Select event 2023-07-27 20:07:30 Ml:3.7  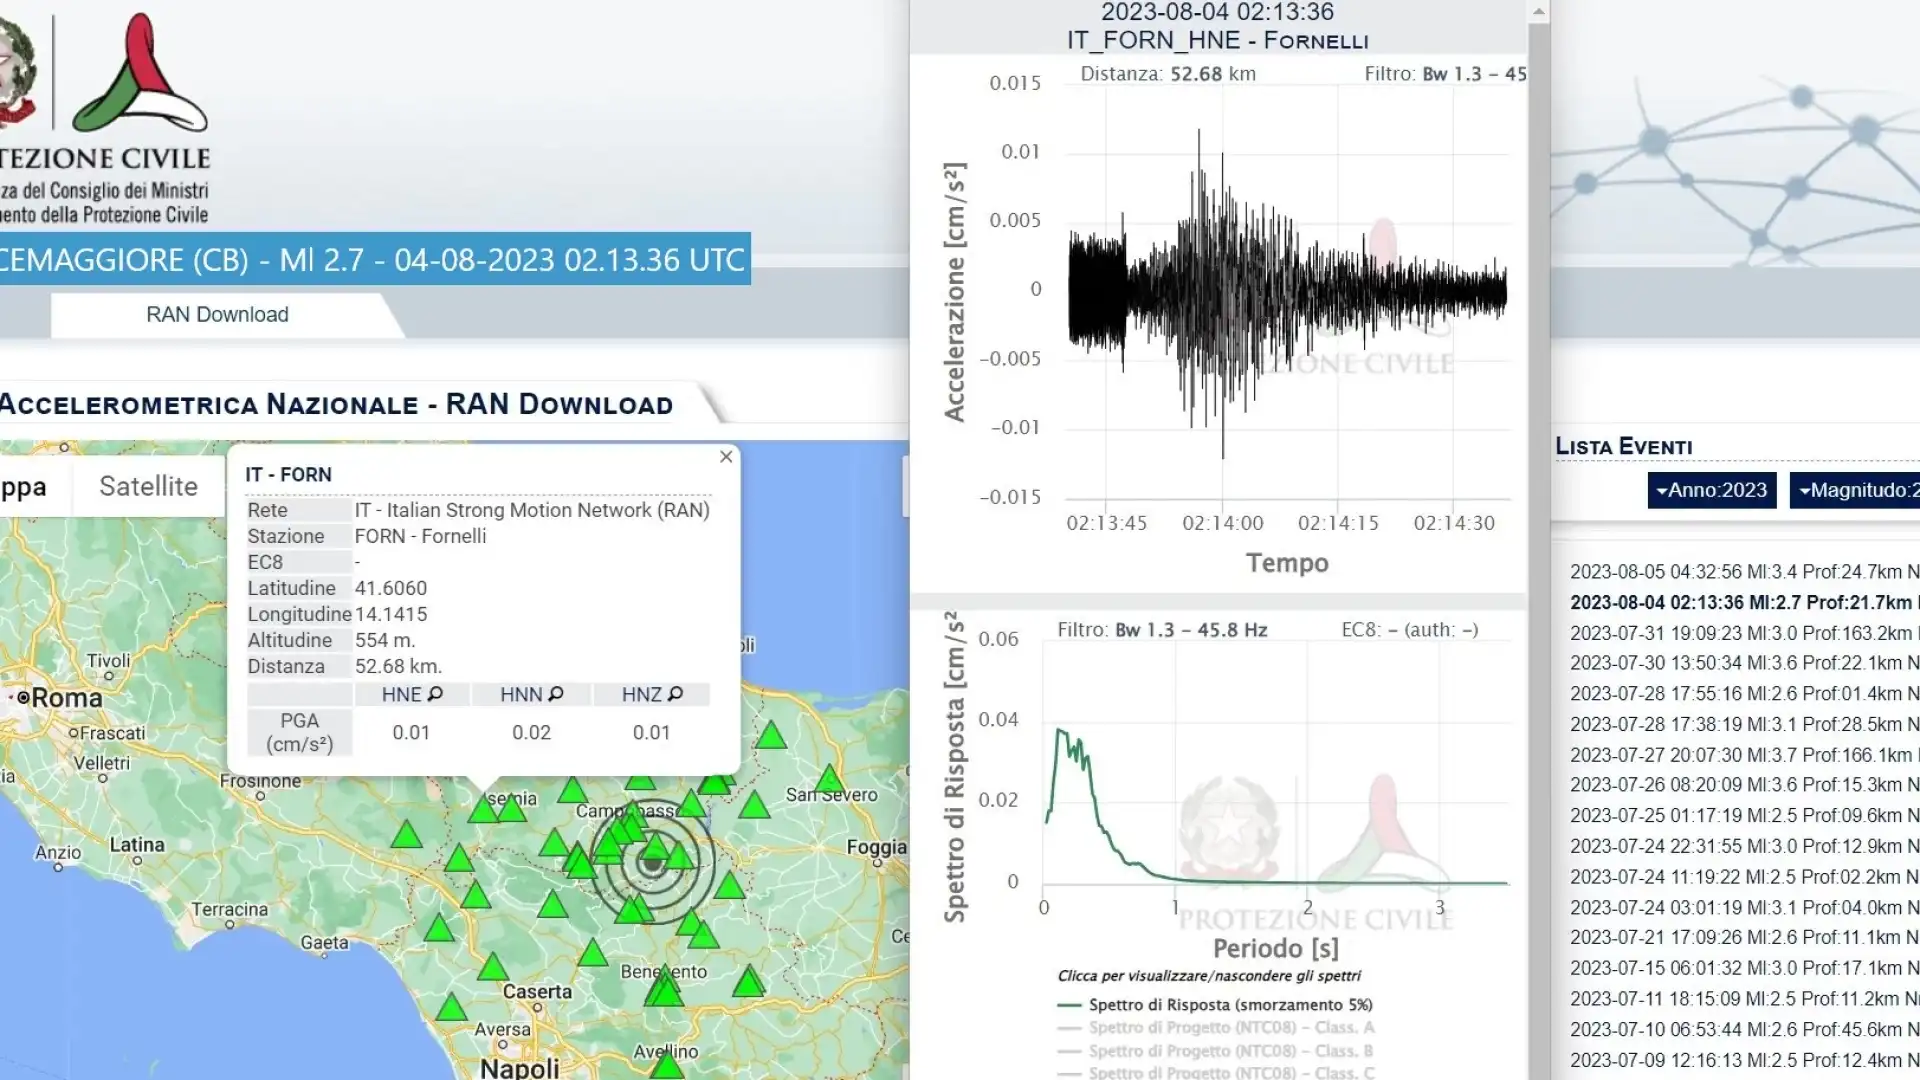[x=1744, y=755]
